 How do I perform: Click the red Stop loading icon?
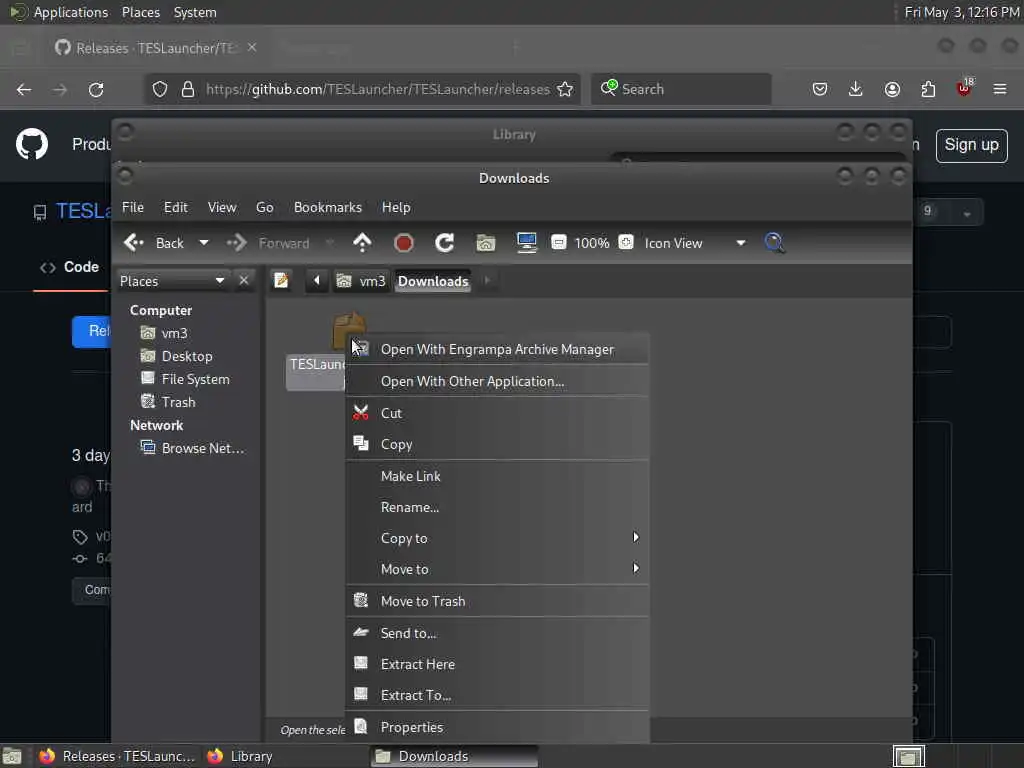tap(404, 243)
